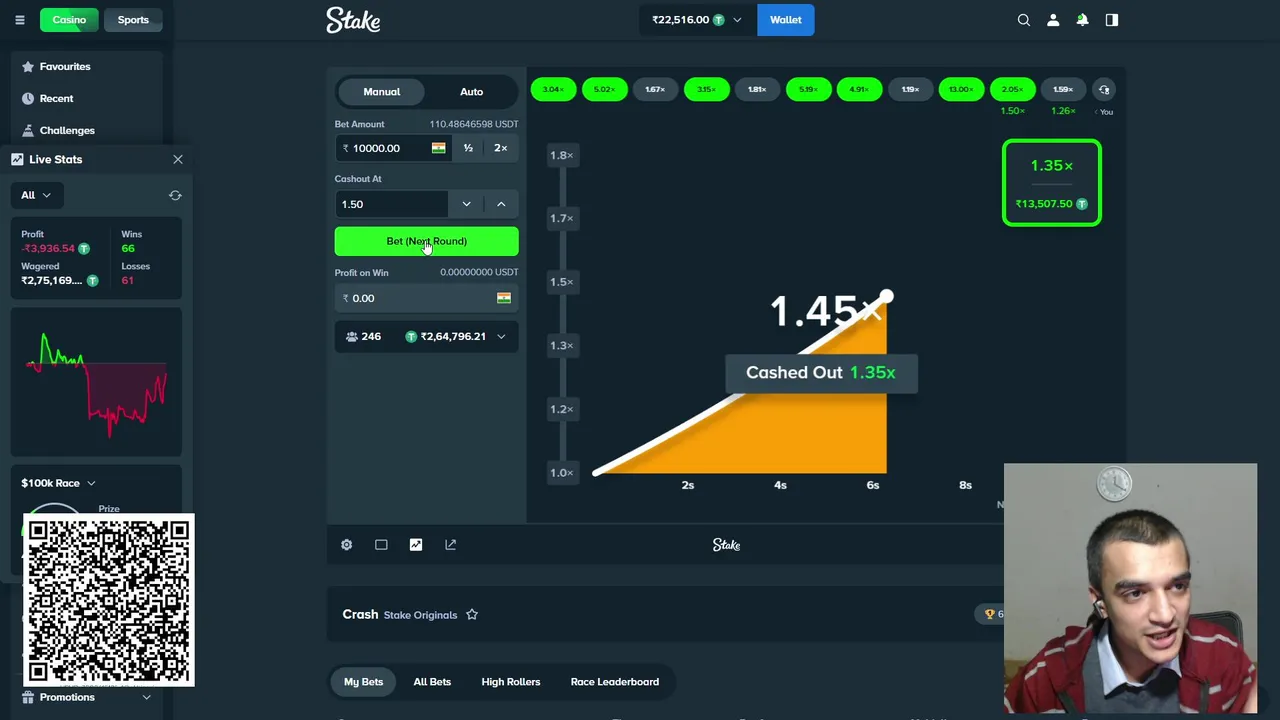The image size is (1280, 720).
Task: Refresh the Live Stats panel
Action: pos(175,195)
